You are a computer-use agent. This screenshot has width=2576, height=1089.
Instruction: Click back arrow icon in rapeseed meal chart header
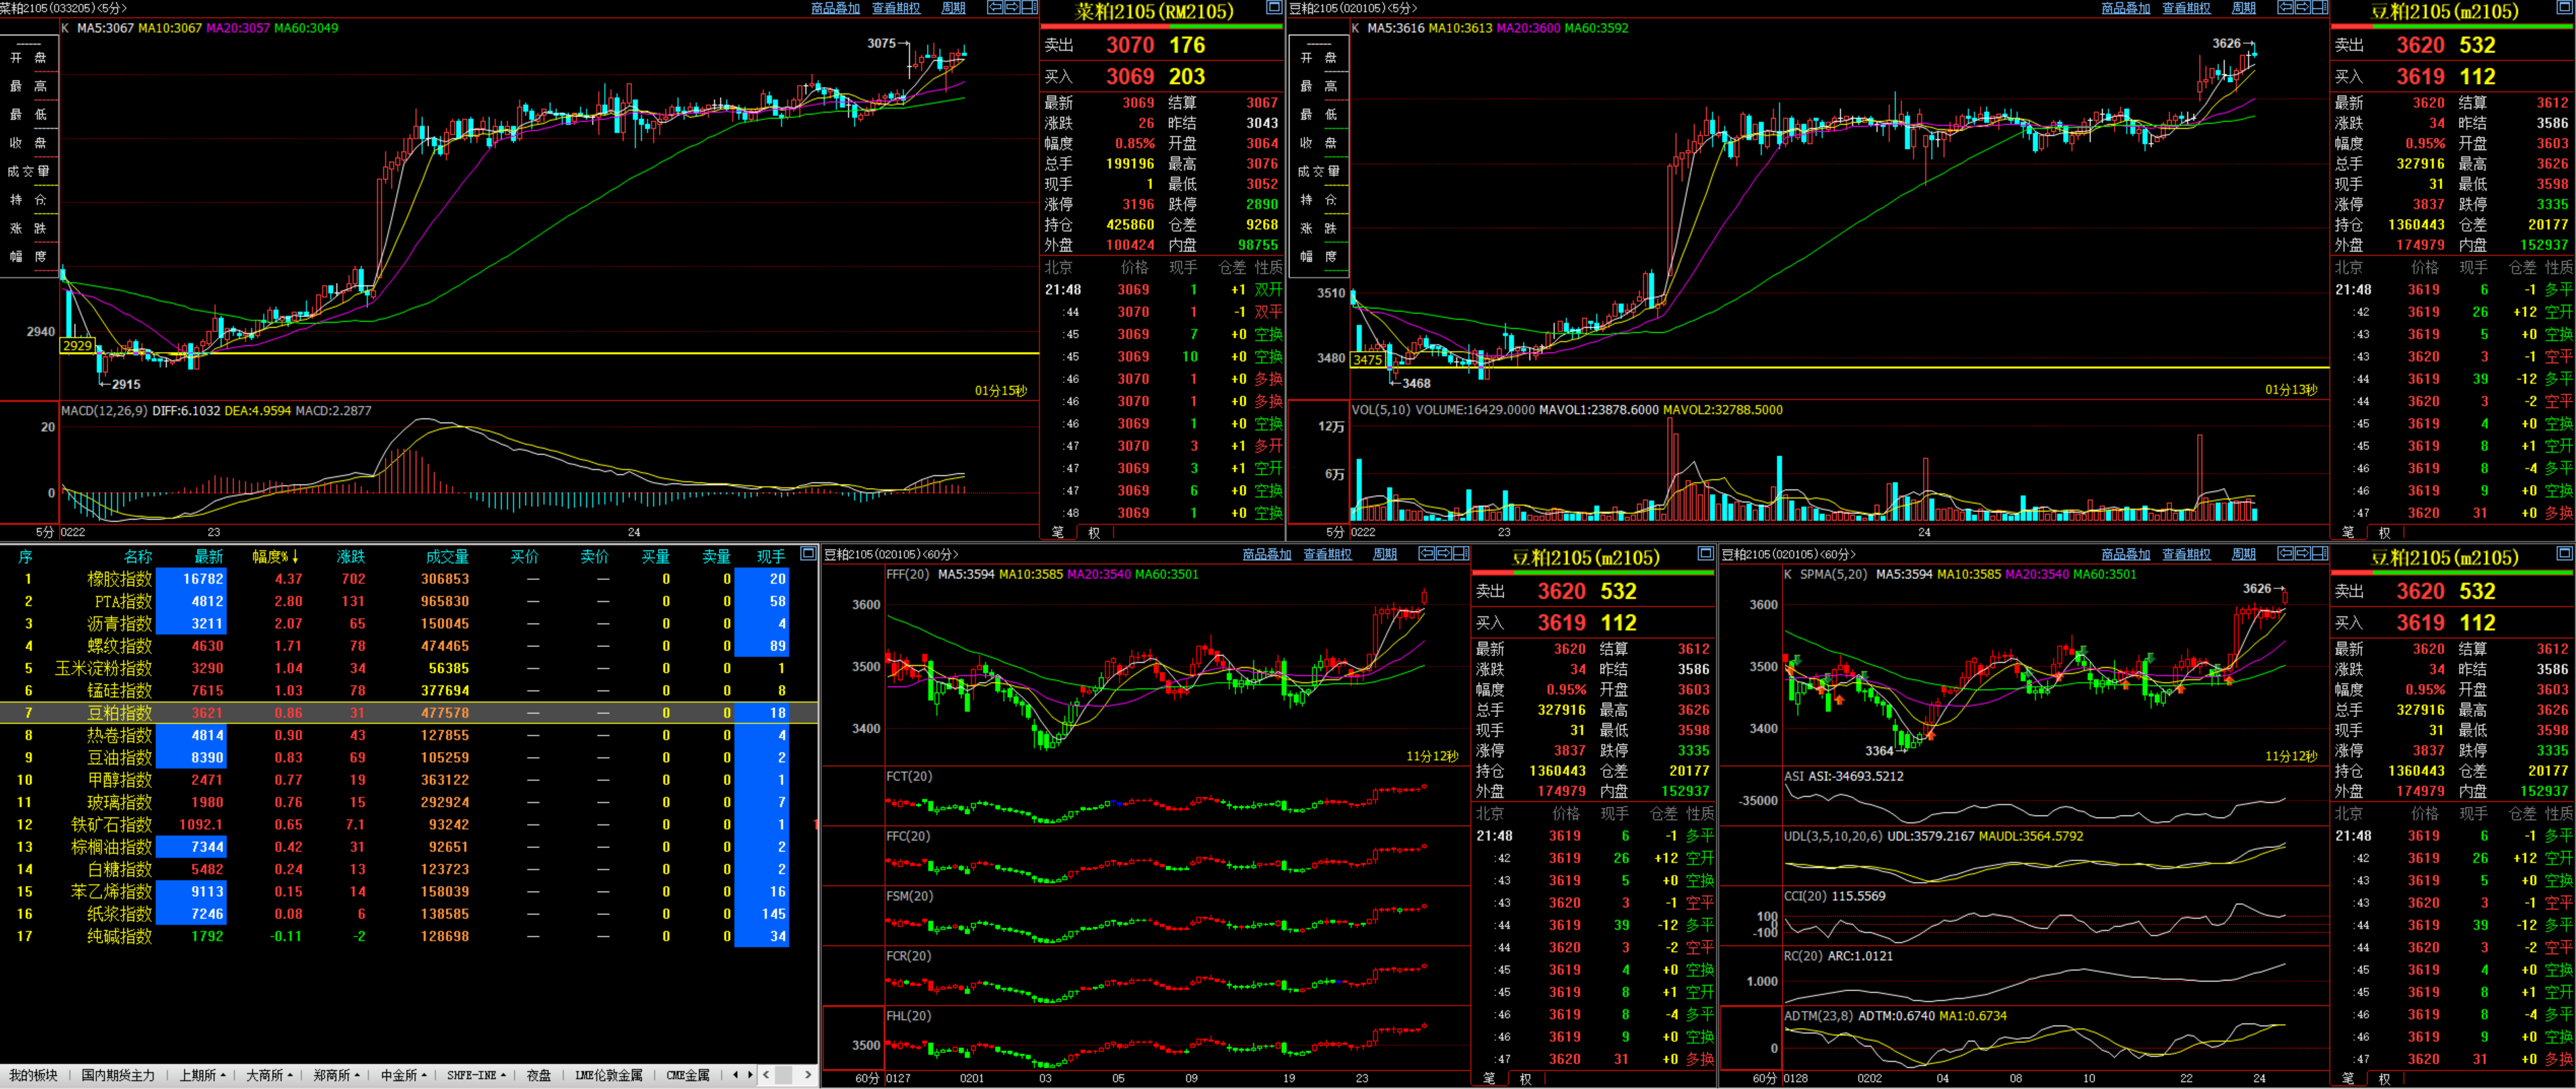(x=995, y=7)
